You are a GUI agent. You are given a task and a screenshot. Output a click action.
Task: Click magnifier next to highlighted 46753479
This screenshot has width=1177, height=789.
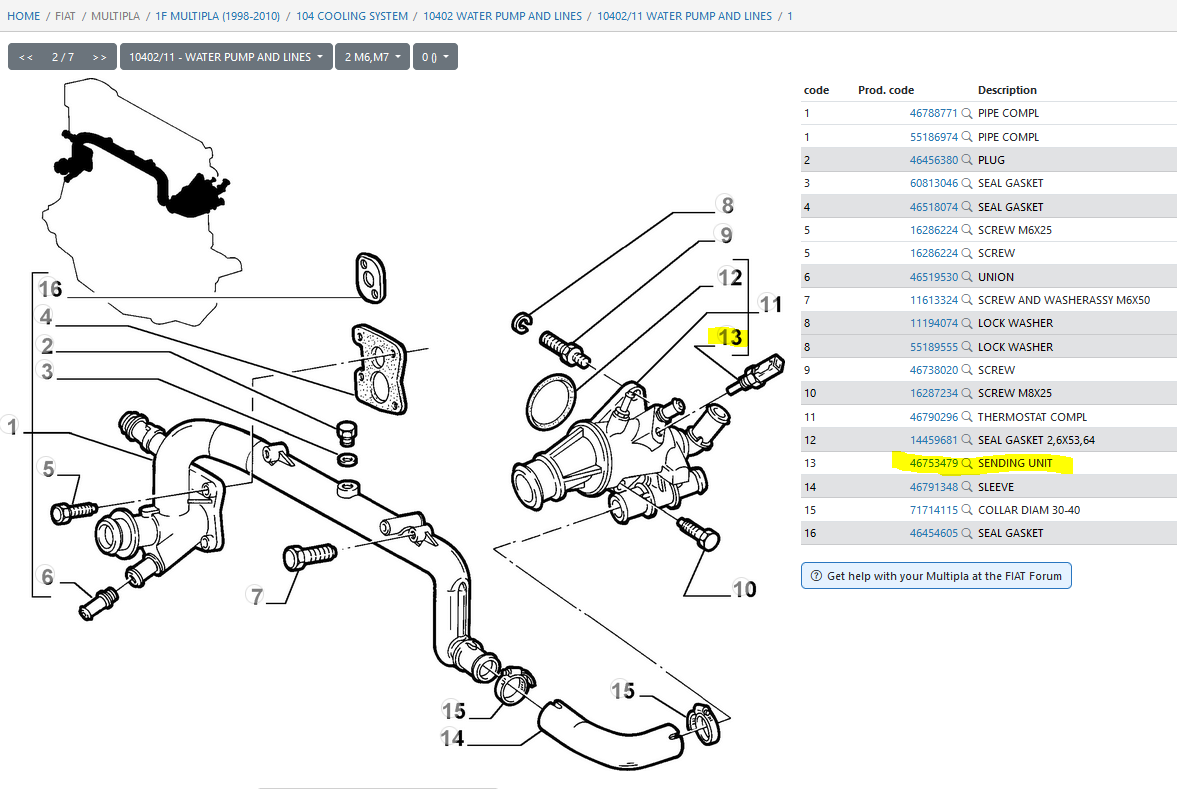coord(967,464)
